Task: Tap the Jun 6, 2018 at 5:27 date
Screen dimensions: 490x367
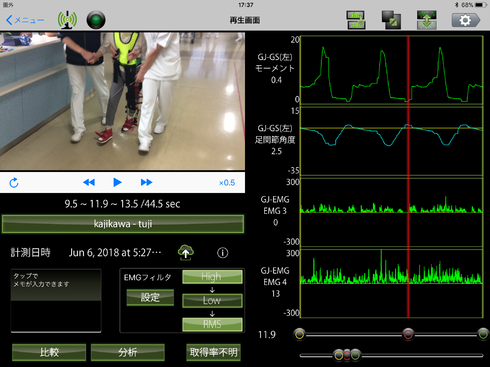Action: click(x=115, y=253)
